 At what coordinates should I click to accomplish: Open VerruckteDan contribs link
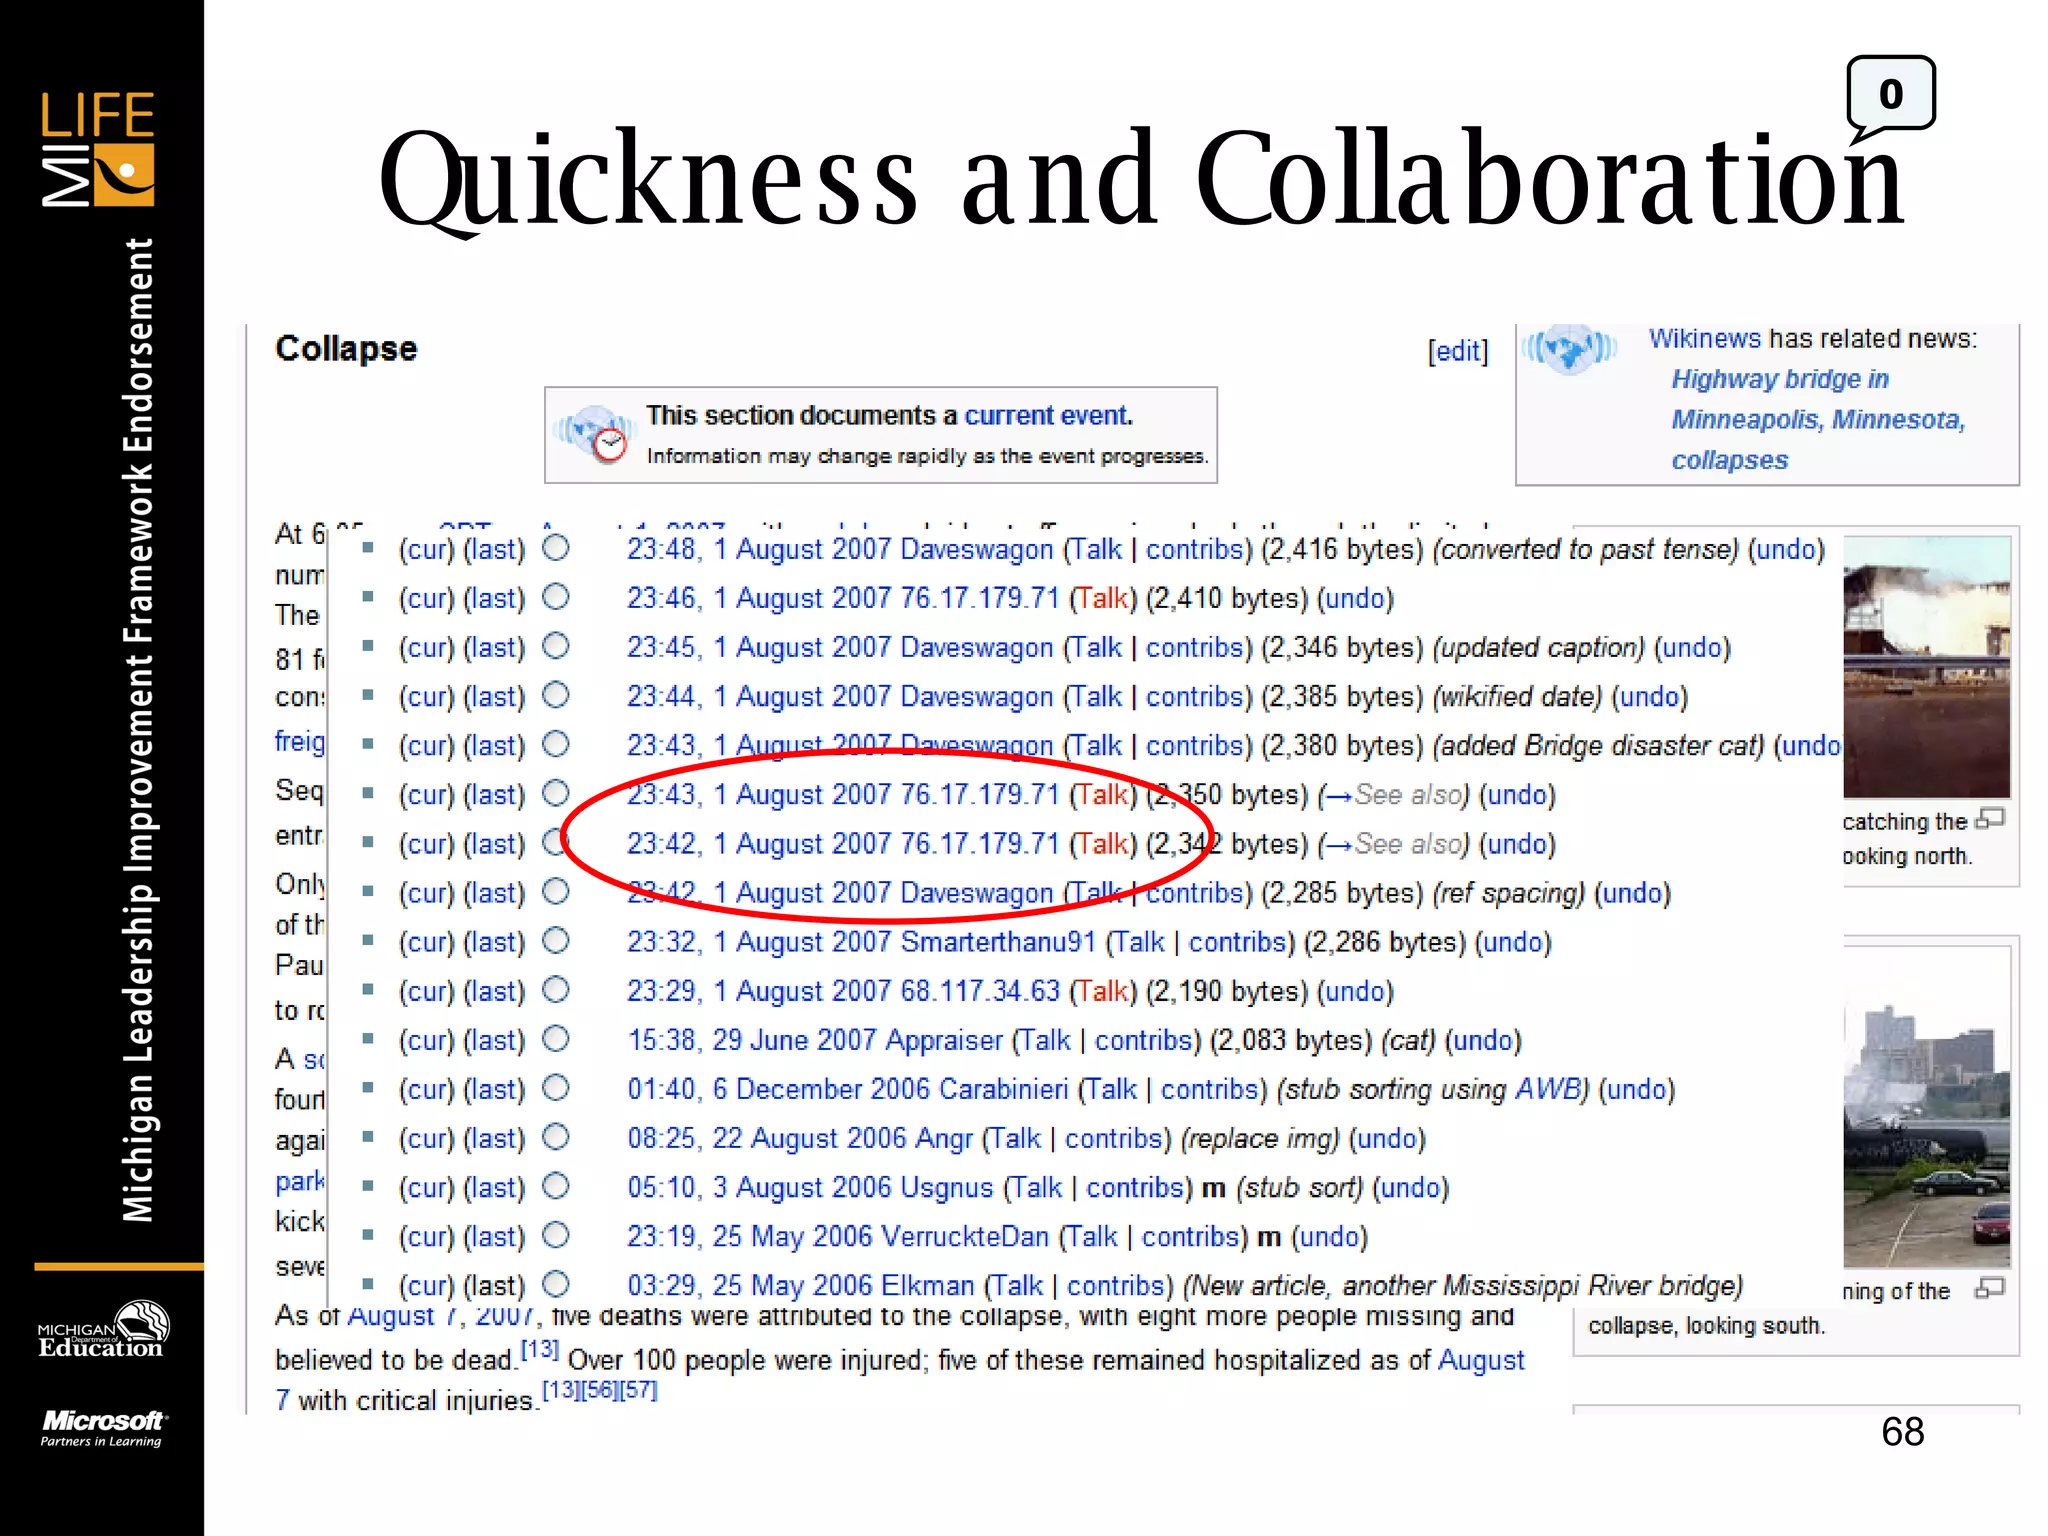(1191, 1236)
